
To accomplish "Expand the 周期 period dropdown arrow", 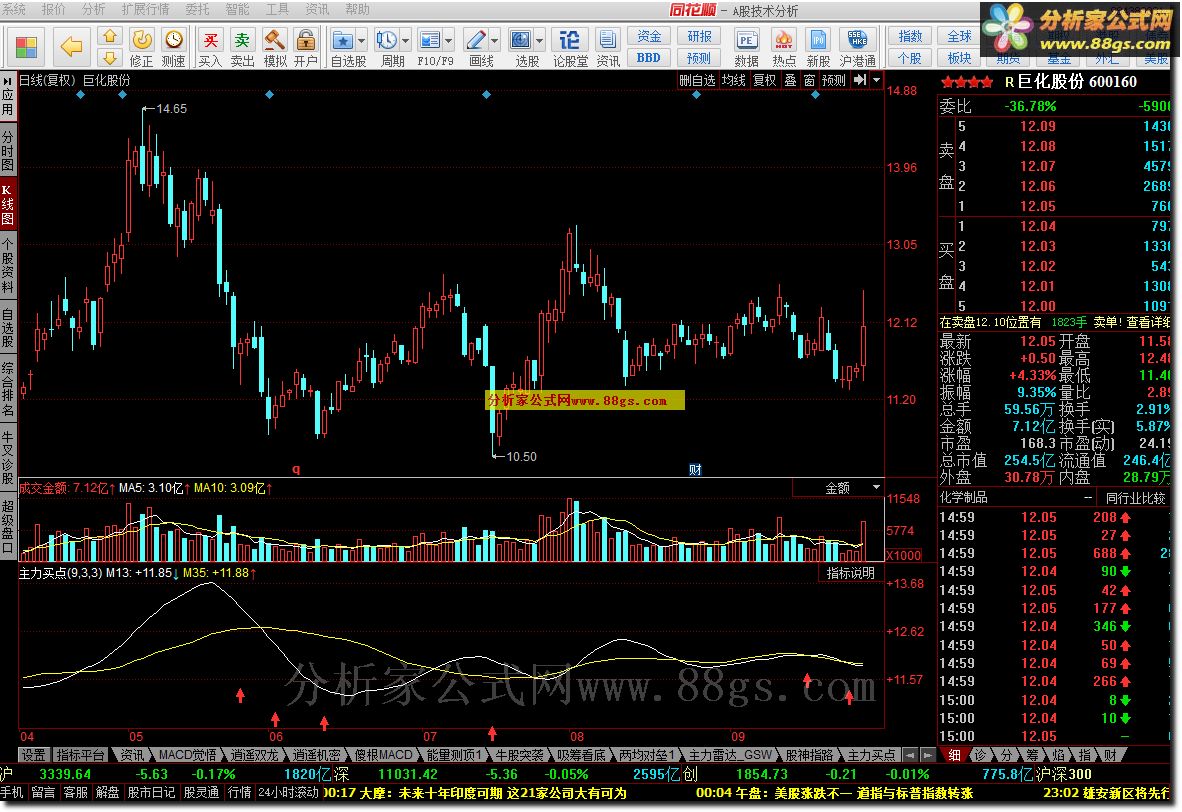I will click(x=406, y=41).
